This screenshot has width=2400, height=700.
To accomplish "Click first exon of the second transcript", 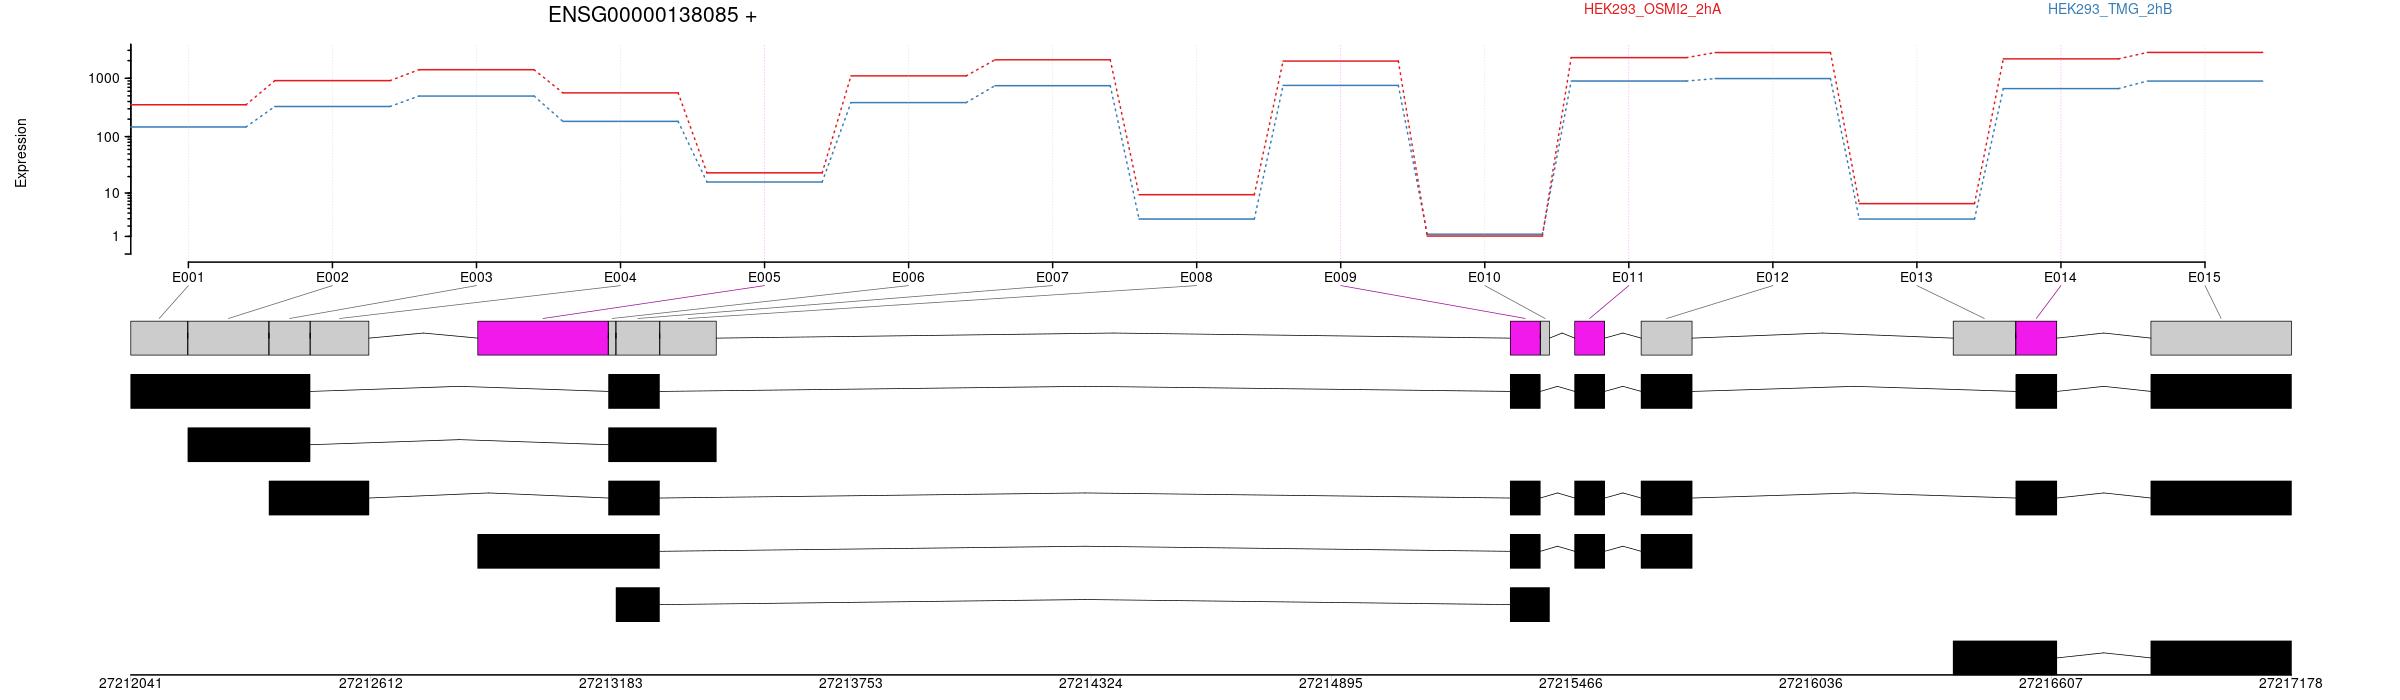I will (x=249, y=445).
